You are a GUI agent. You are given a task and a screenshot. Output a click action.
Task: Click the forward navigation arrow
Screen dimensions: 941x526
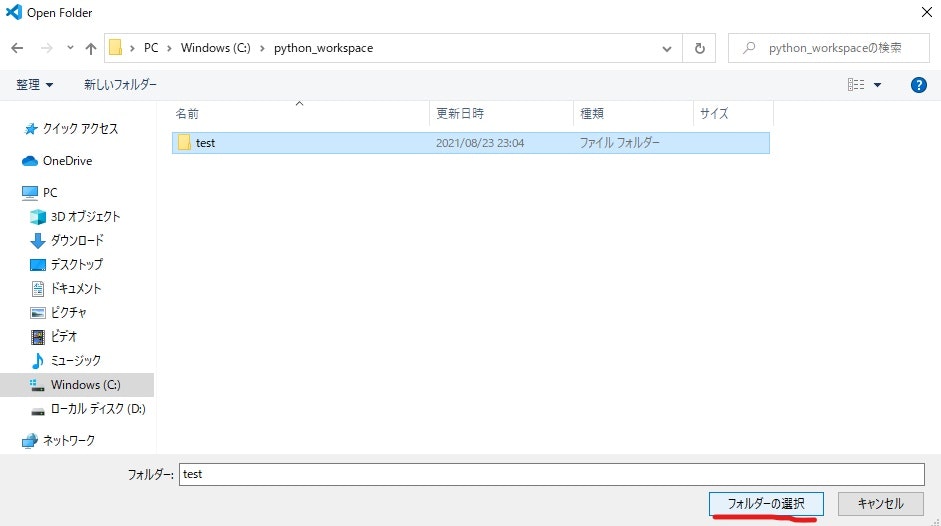click(x=46, y=48)
